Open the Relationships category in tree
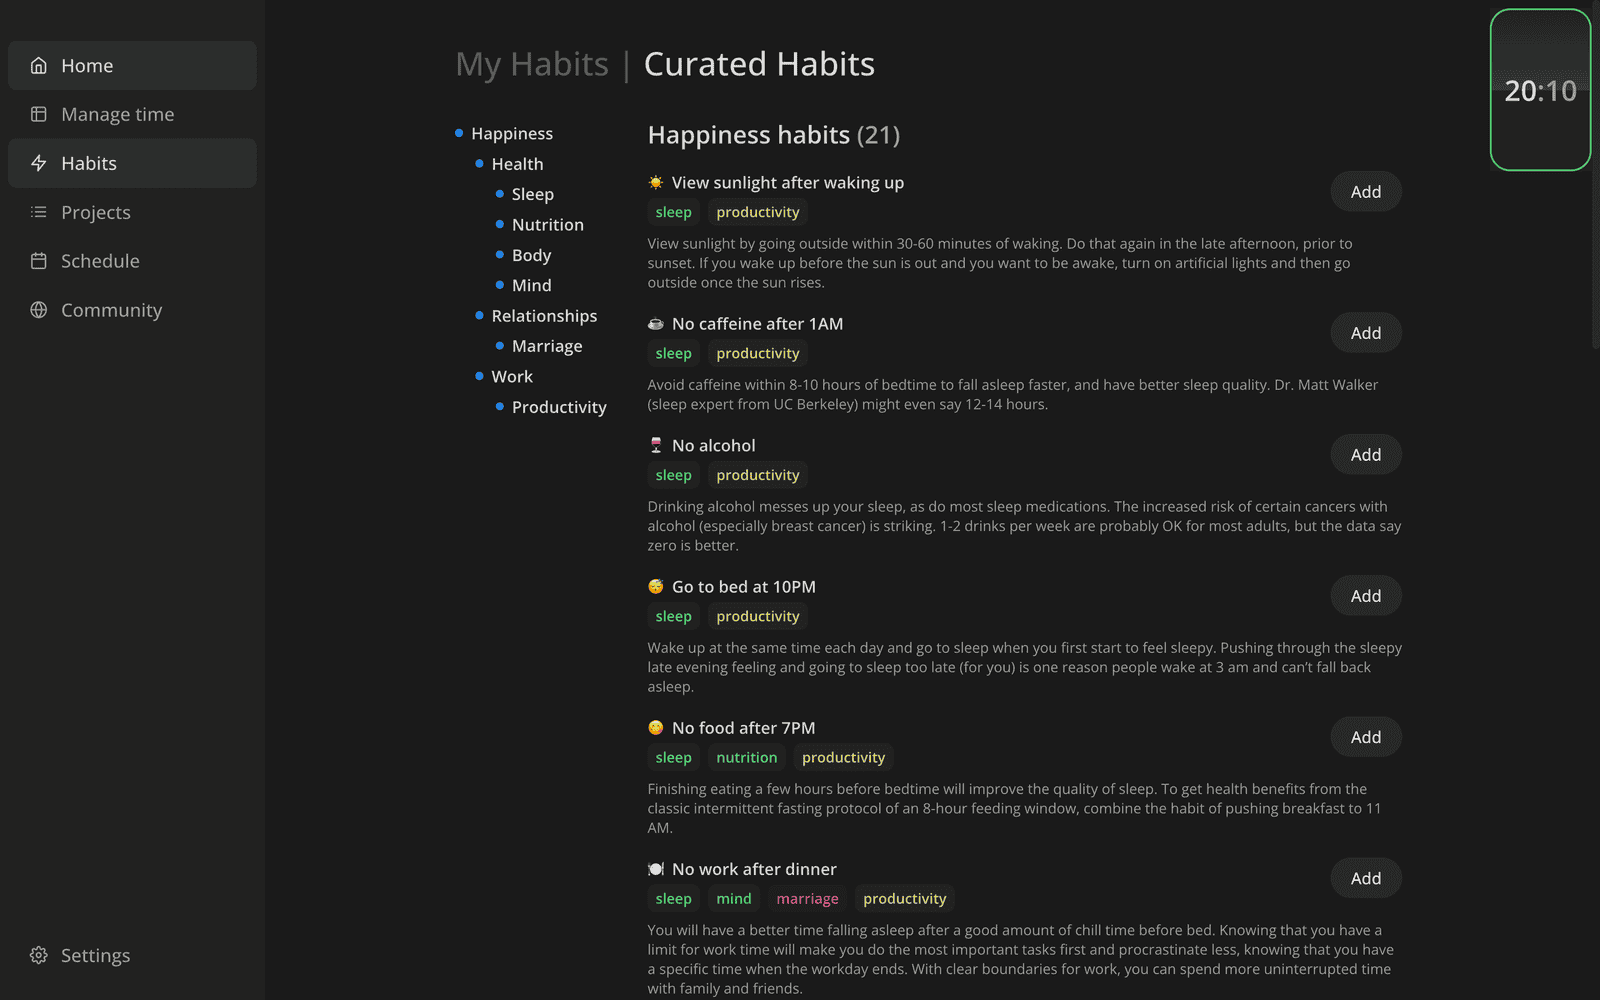This screenshot has width=1600, height=1000. click(544, 316)
